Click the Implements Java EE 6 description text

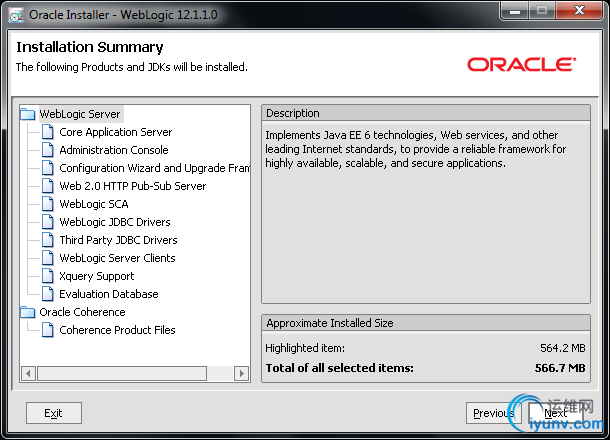(415, 149)
